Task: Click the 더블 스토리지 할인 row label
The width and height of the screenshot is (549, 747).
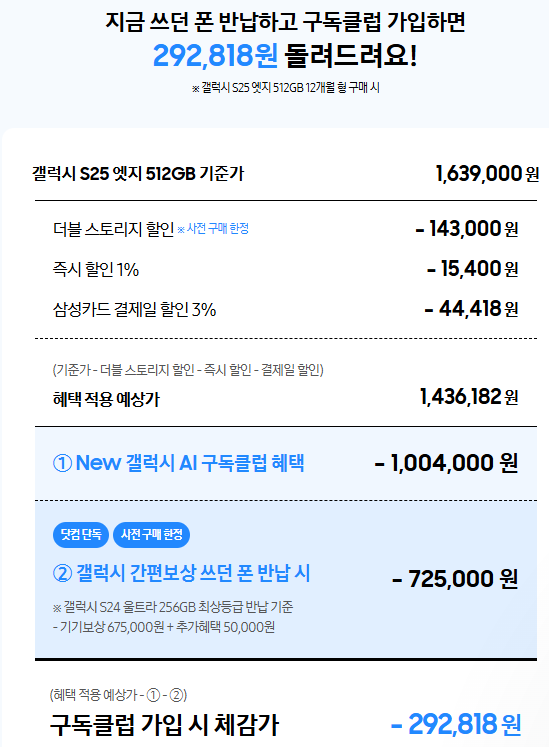Action: tap(113, 229)
